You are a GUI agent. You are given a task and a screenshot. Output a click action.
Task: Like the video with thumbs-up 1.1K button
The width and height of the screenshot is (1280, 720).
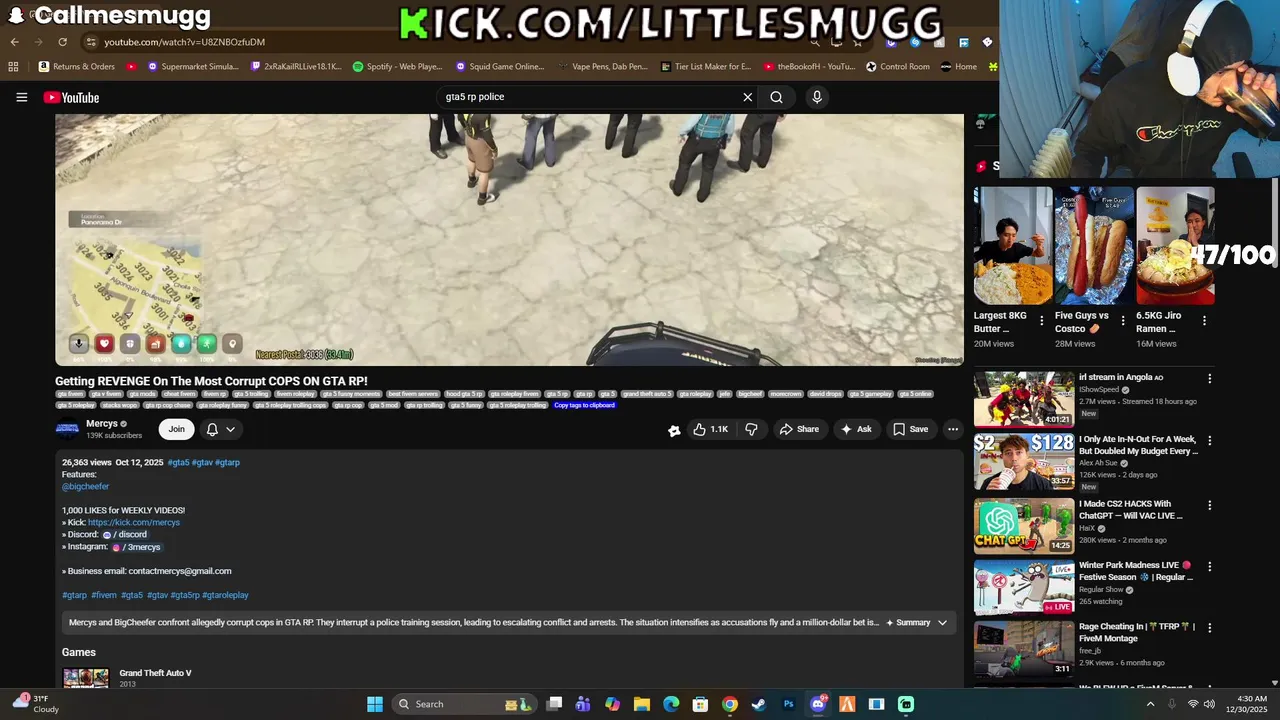pyautogui.click(x=710, y=429)
